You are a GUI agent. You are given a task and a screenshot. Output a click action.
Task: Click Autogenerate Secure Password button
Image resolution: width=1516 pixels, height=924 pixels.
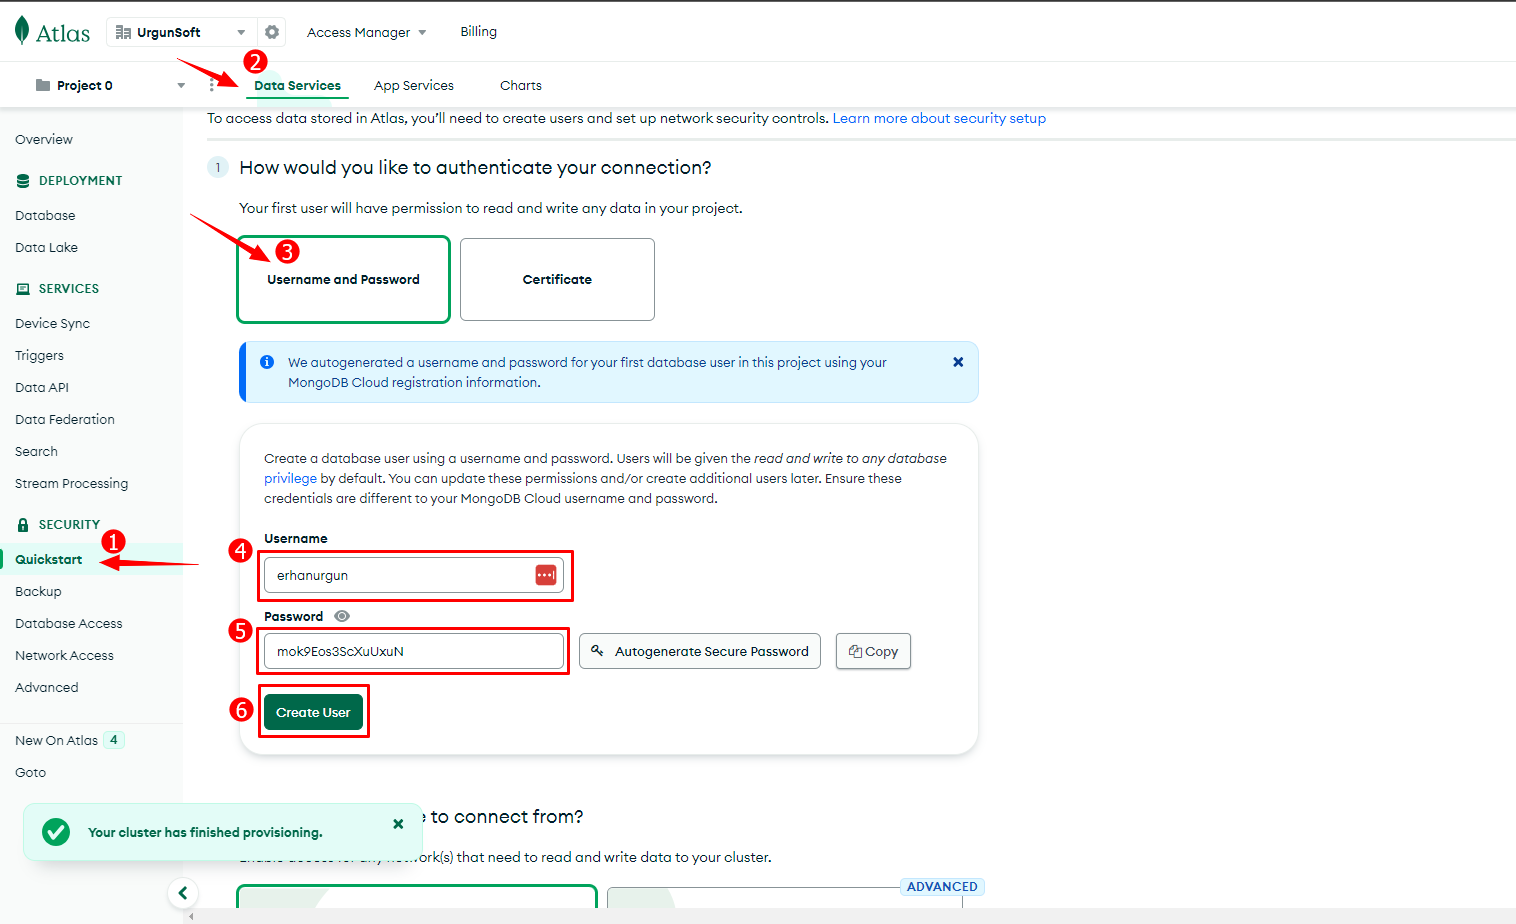tap(700, 651)
